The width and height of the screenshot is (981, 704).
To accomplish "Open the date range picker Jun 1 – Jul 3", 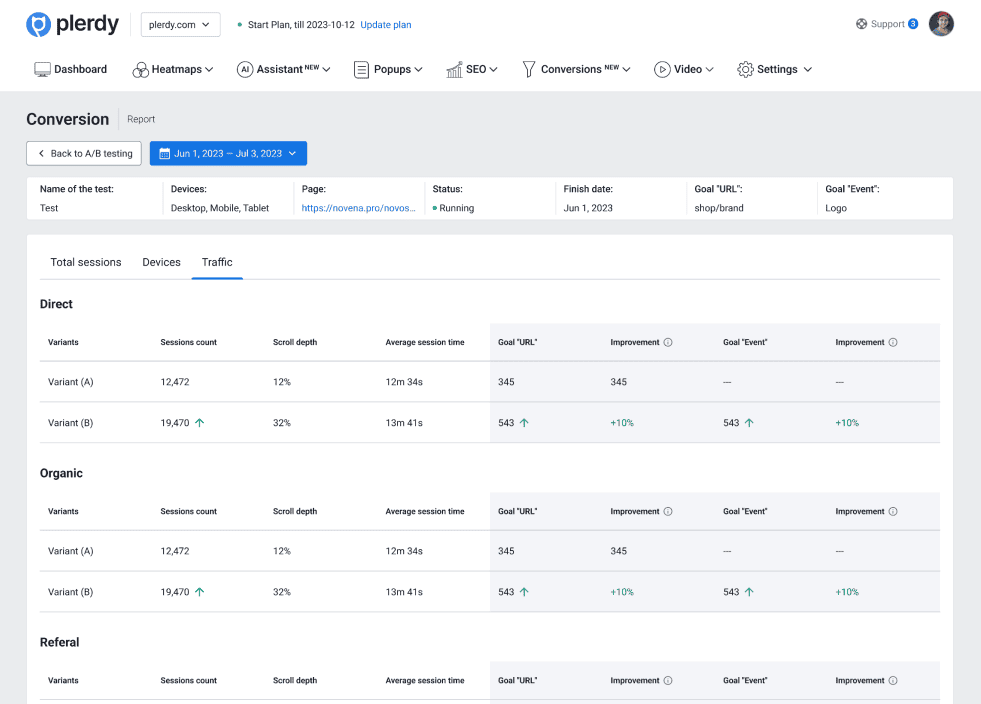I will tap(228, 154).
